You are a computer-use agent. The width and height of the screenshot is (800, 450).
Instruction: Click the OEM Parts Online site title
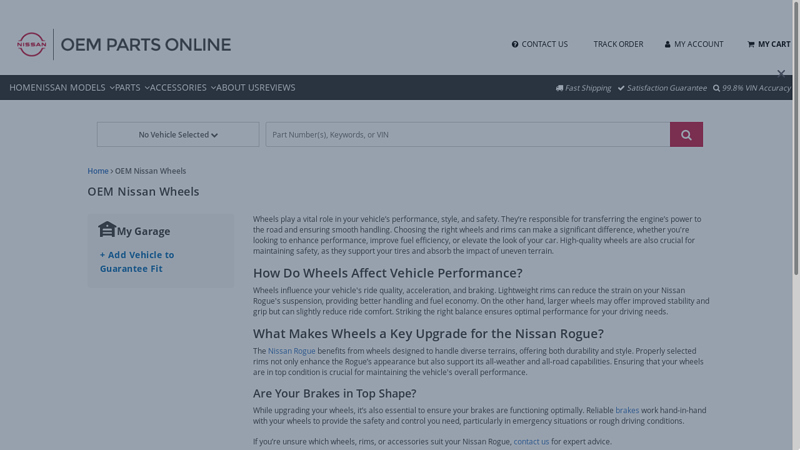point(146,45)
